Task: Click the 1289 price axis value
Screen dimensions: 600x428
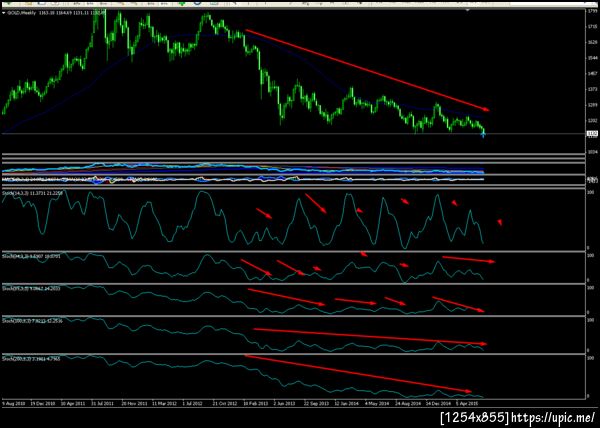Action: (592, 105)
